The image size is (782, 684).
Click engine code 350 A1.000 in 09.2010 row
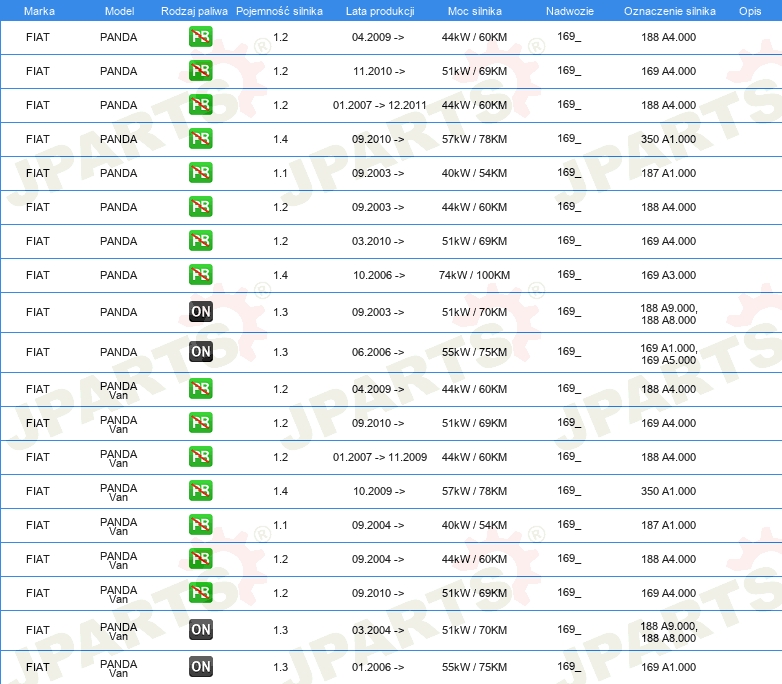668,139
